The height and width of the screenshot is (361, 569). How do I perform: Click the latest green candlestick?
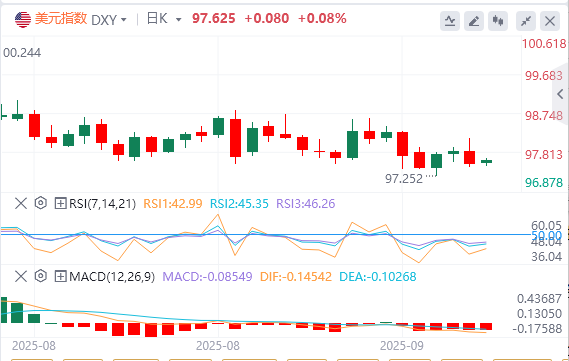[x=486, y=161]
